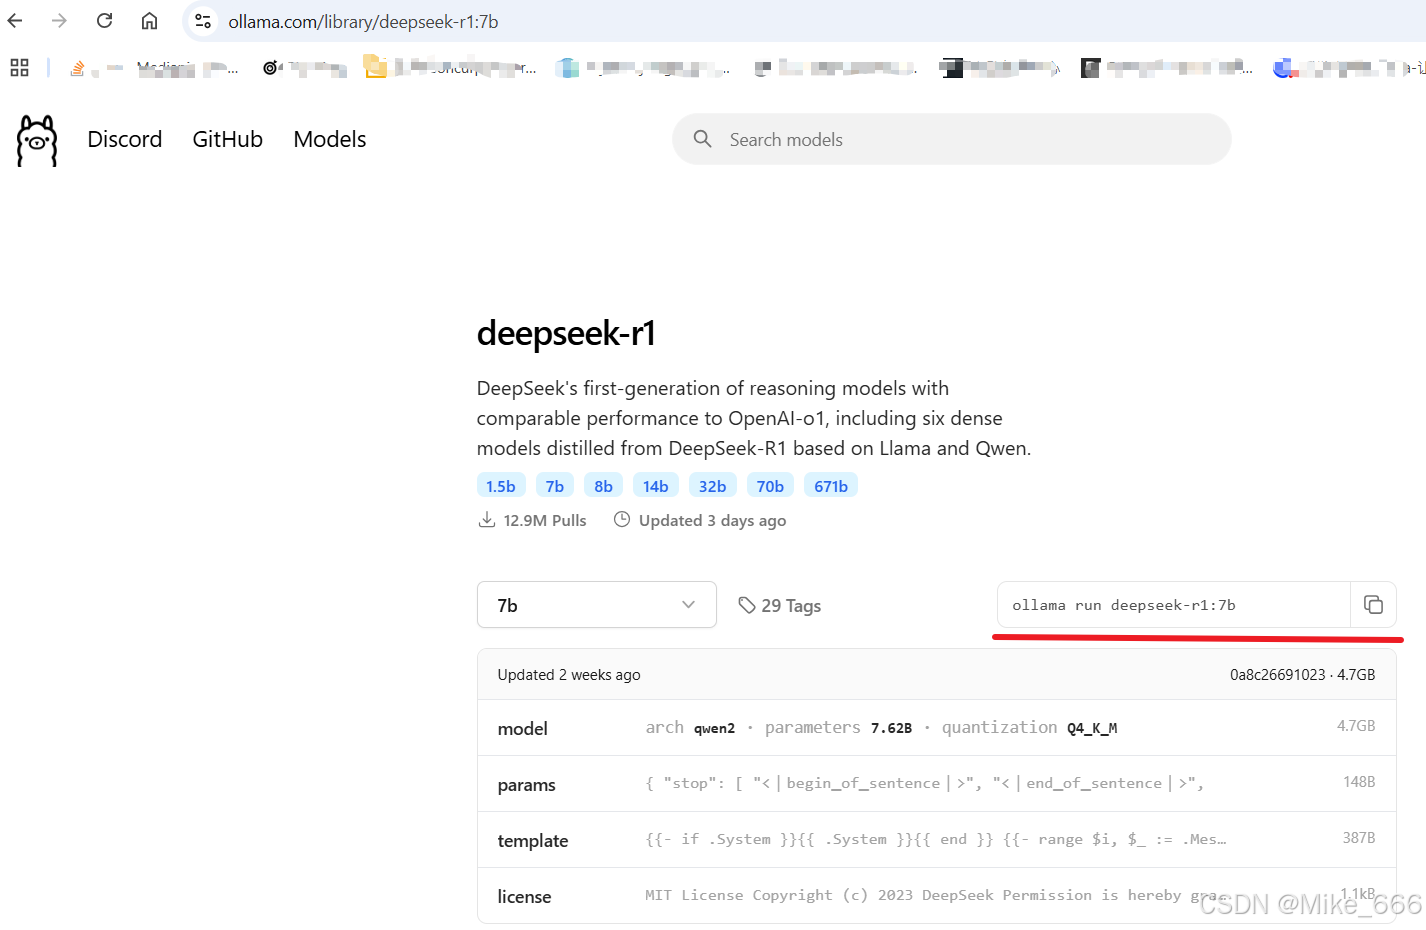Click the 4.7GB size in model row

click(x=1356, y=726)
